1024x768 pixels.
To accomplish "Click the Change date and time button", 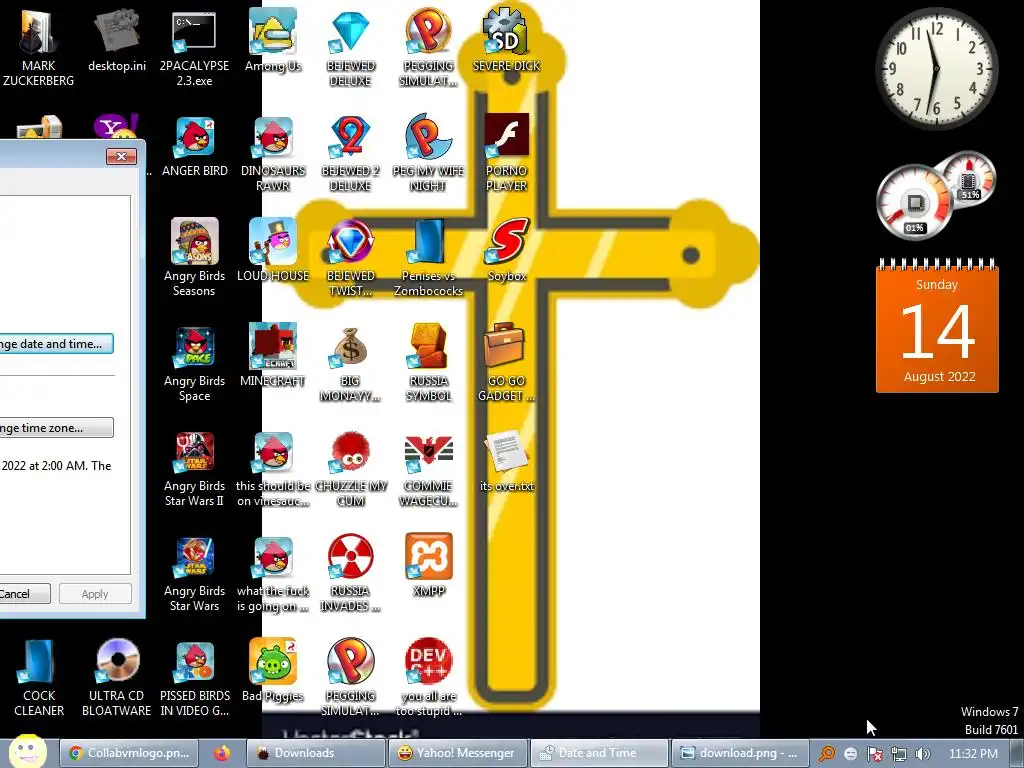I will click(x=56, y=344).
